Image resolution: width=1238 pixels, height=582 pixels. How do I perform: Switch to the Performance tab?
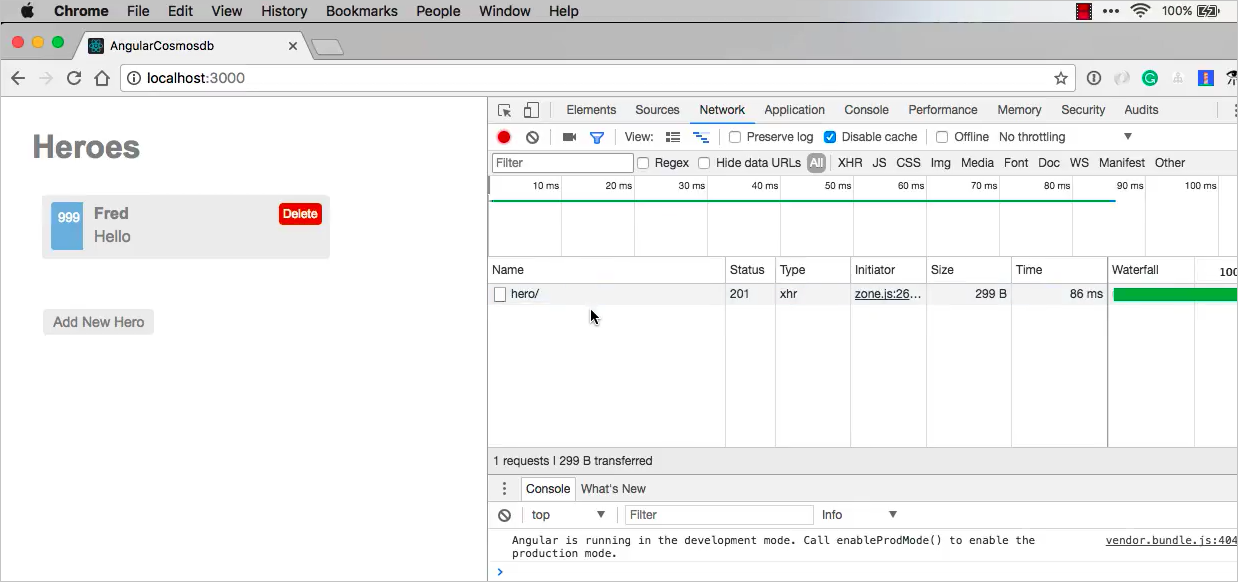tap(942, 109)
